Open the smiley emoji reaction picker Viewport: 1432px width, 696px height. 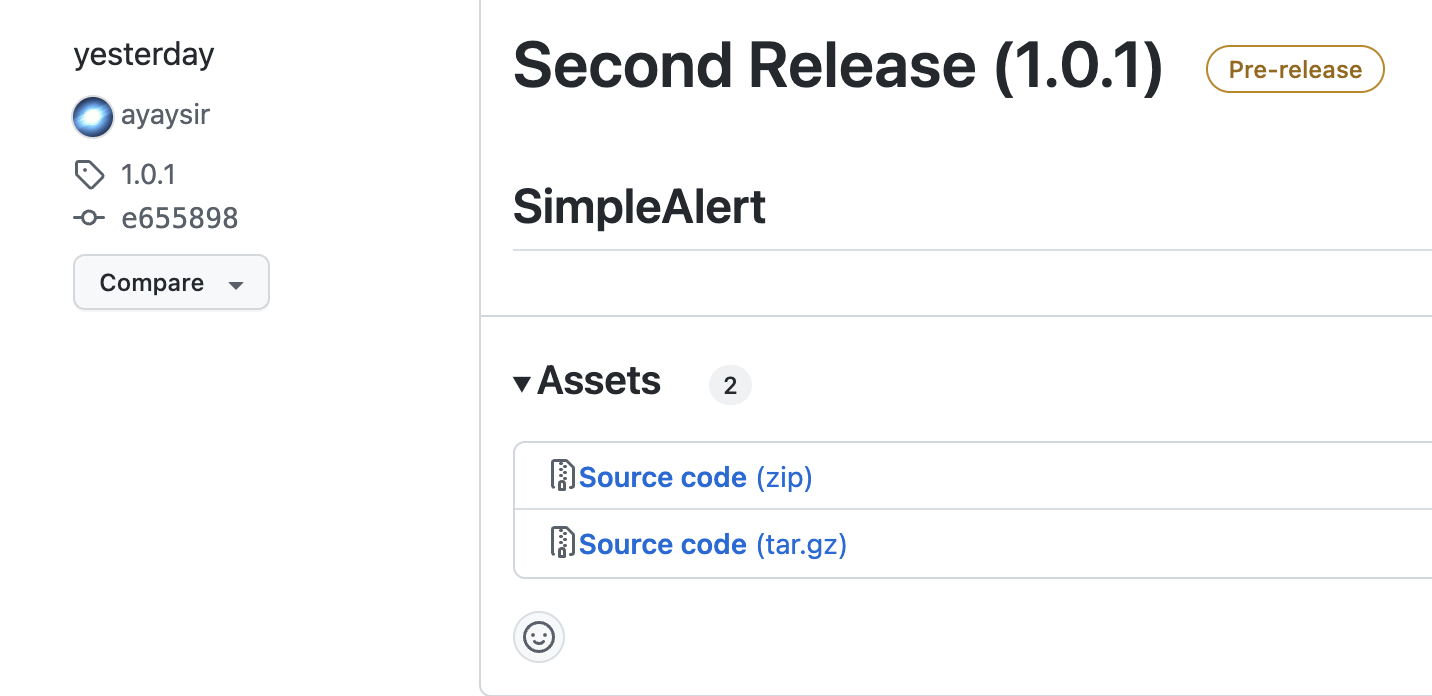[x=539, y=637]
